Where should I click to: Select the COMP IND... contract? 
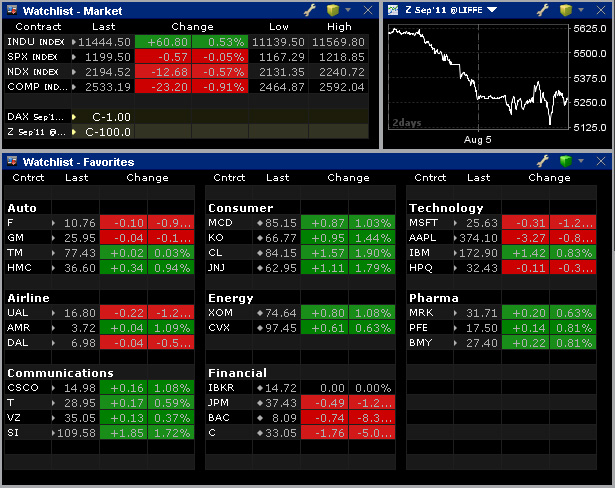[x=37, y=87]
